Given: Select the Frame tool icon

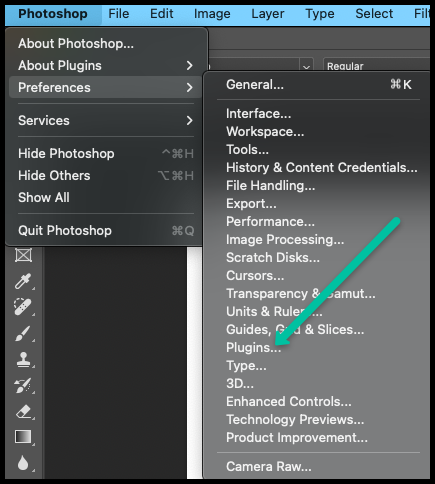Looking at the screenshot, I should coord(23,255).
